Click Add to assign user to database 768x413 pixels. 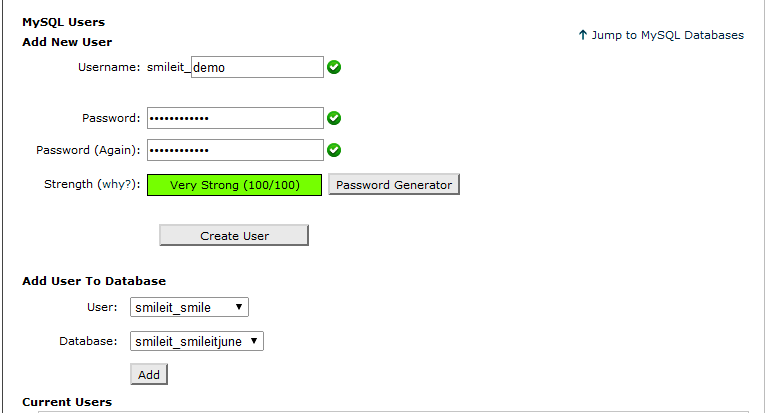pyautogui.click(x=149, y=374)
